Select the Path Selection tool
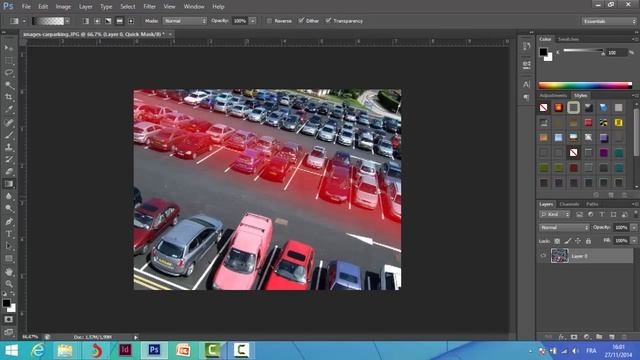Image resolution: width=640 pixels, height=360 pixels. coord(9,246)
